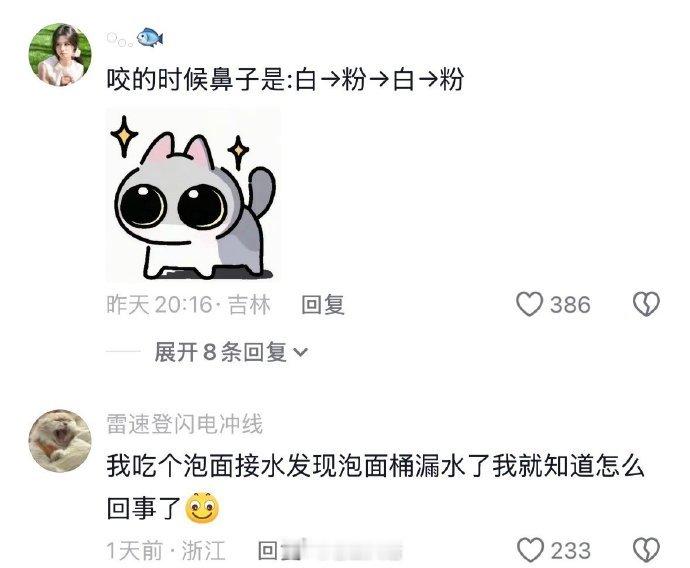Dislike the first comment using broken heart
The image size is (690, 568).
[646, 304]
